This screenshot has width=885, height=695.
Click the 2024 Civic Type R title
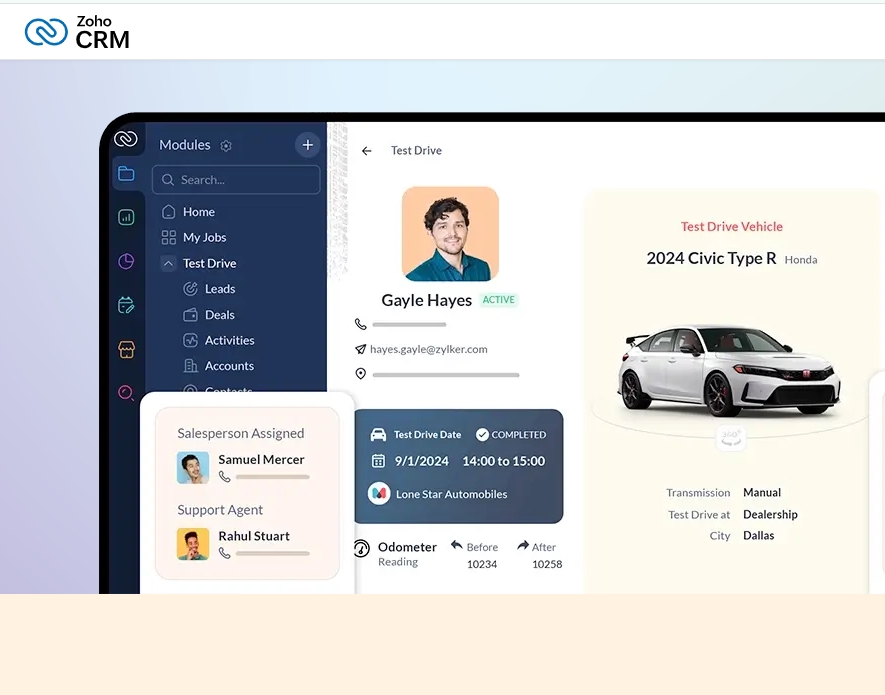[x=711, y=258]
